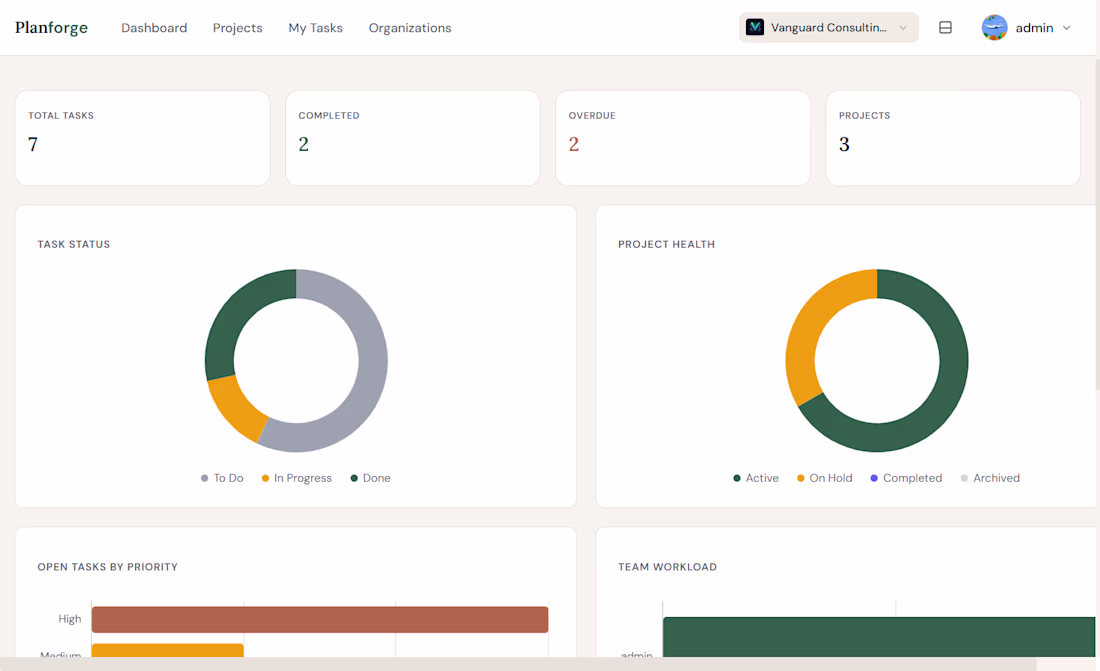This screenshot has width=1100, height=671.
Task: Expand the admin user menu chevron
Action: click(1066, 28)
